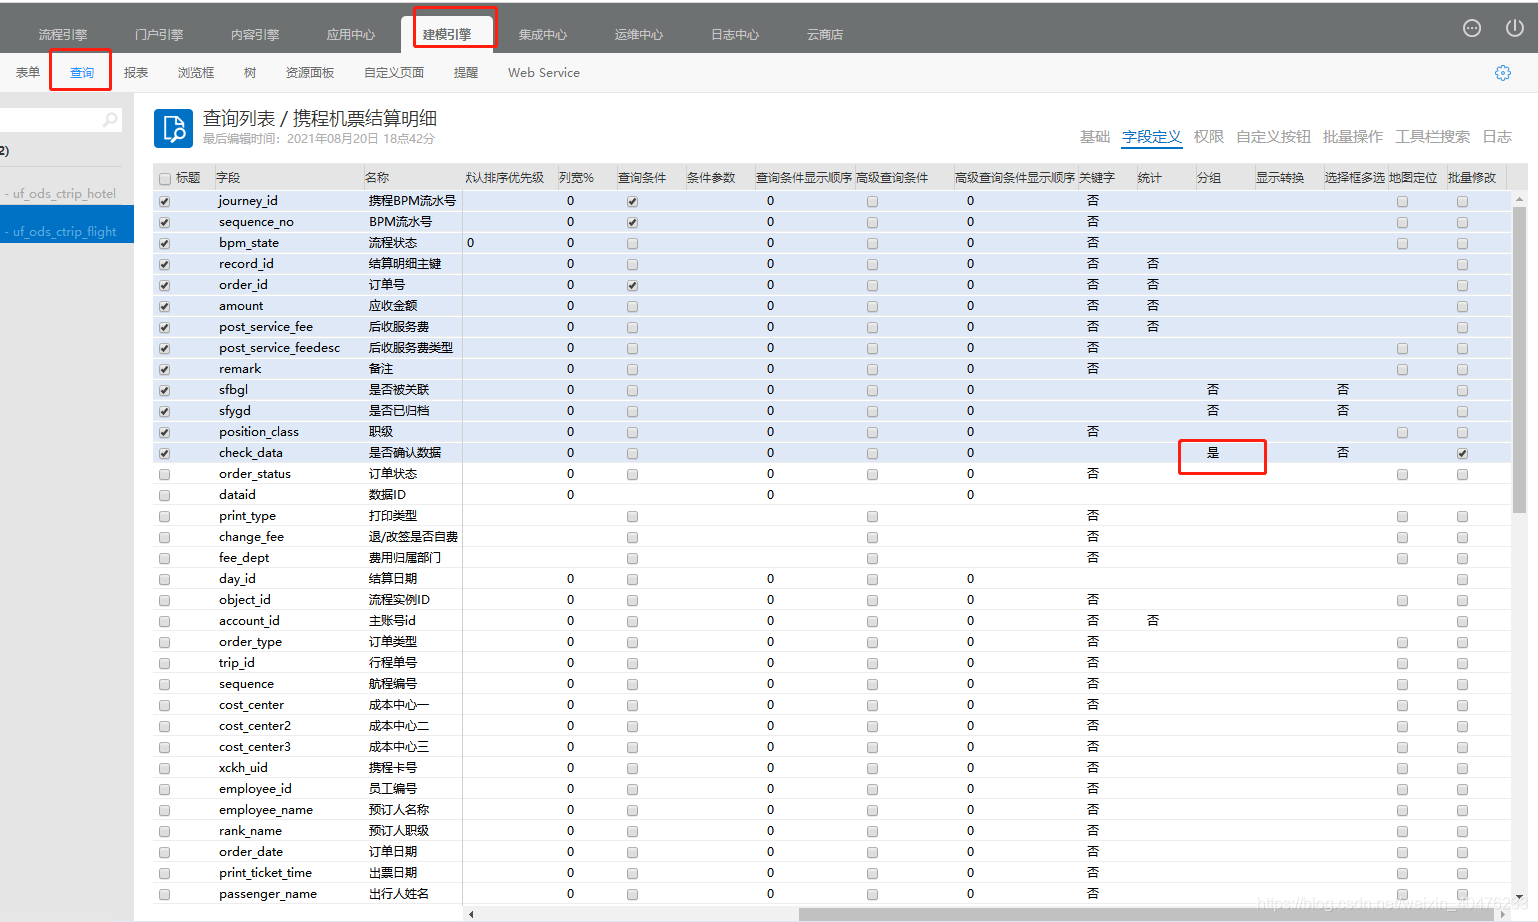Open the 基础 settings tab
This screenshot has height=922, width=1538.
coord(1095,137)
